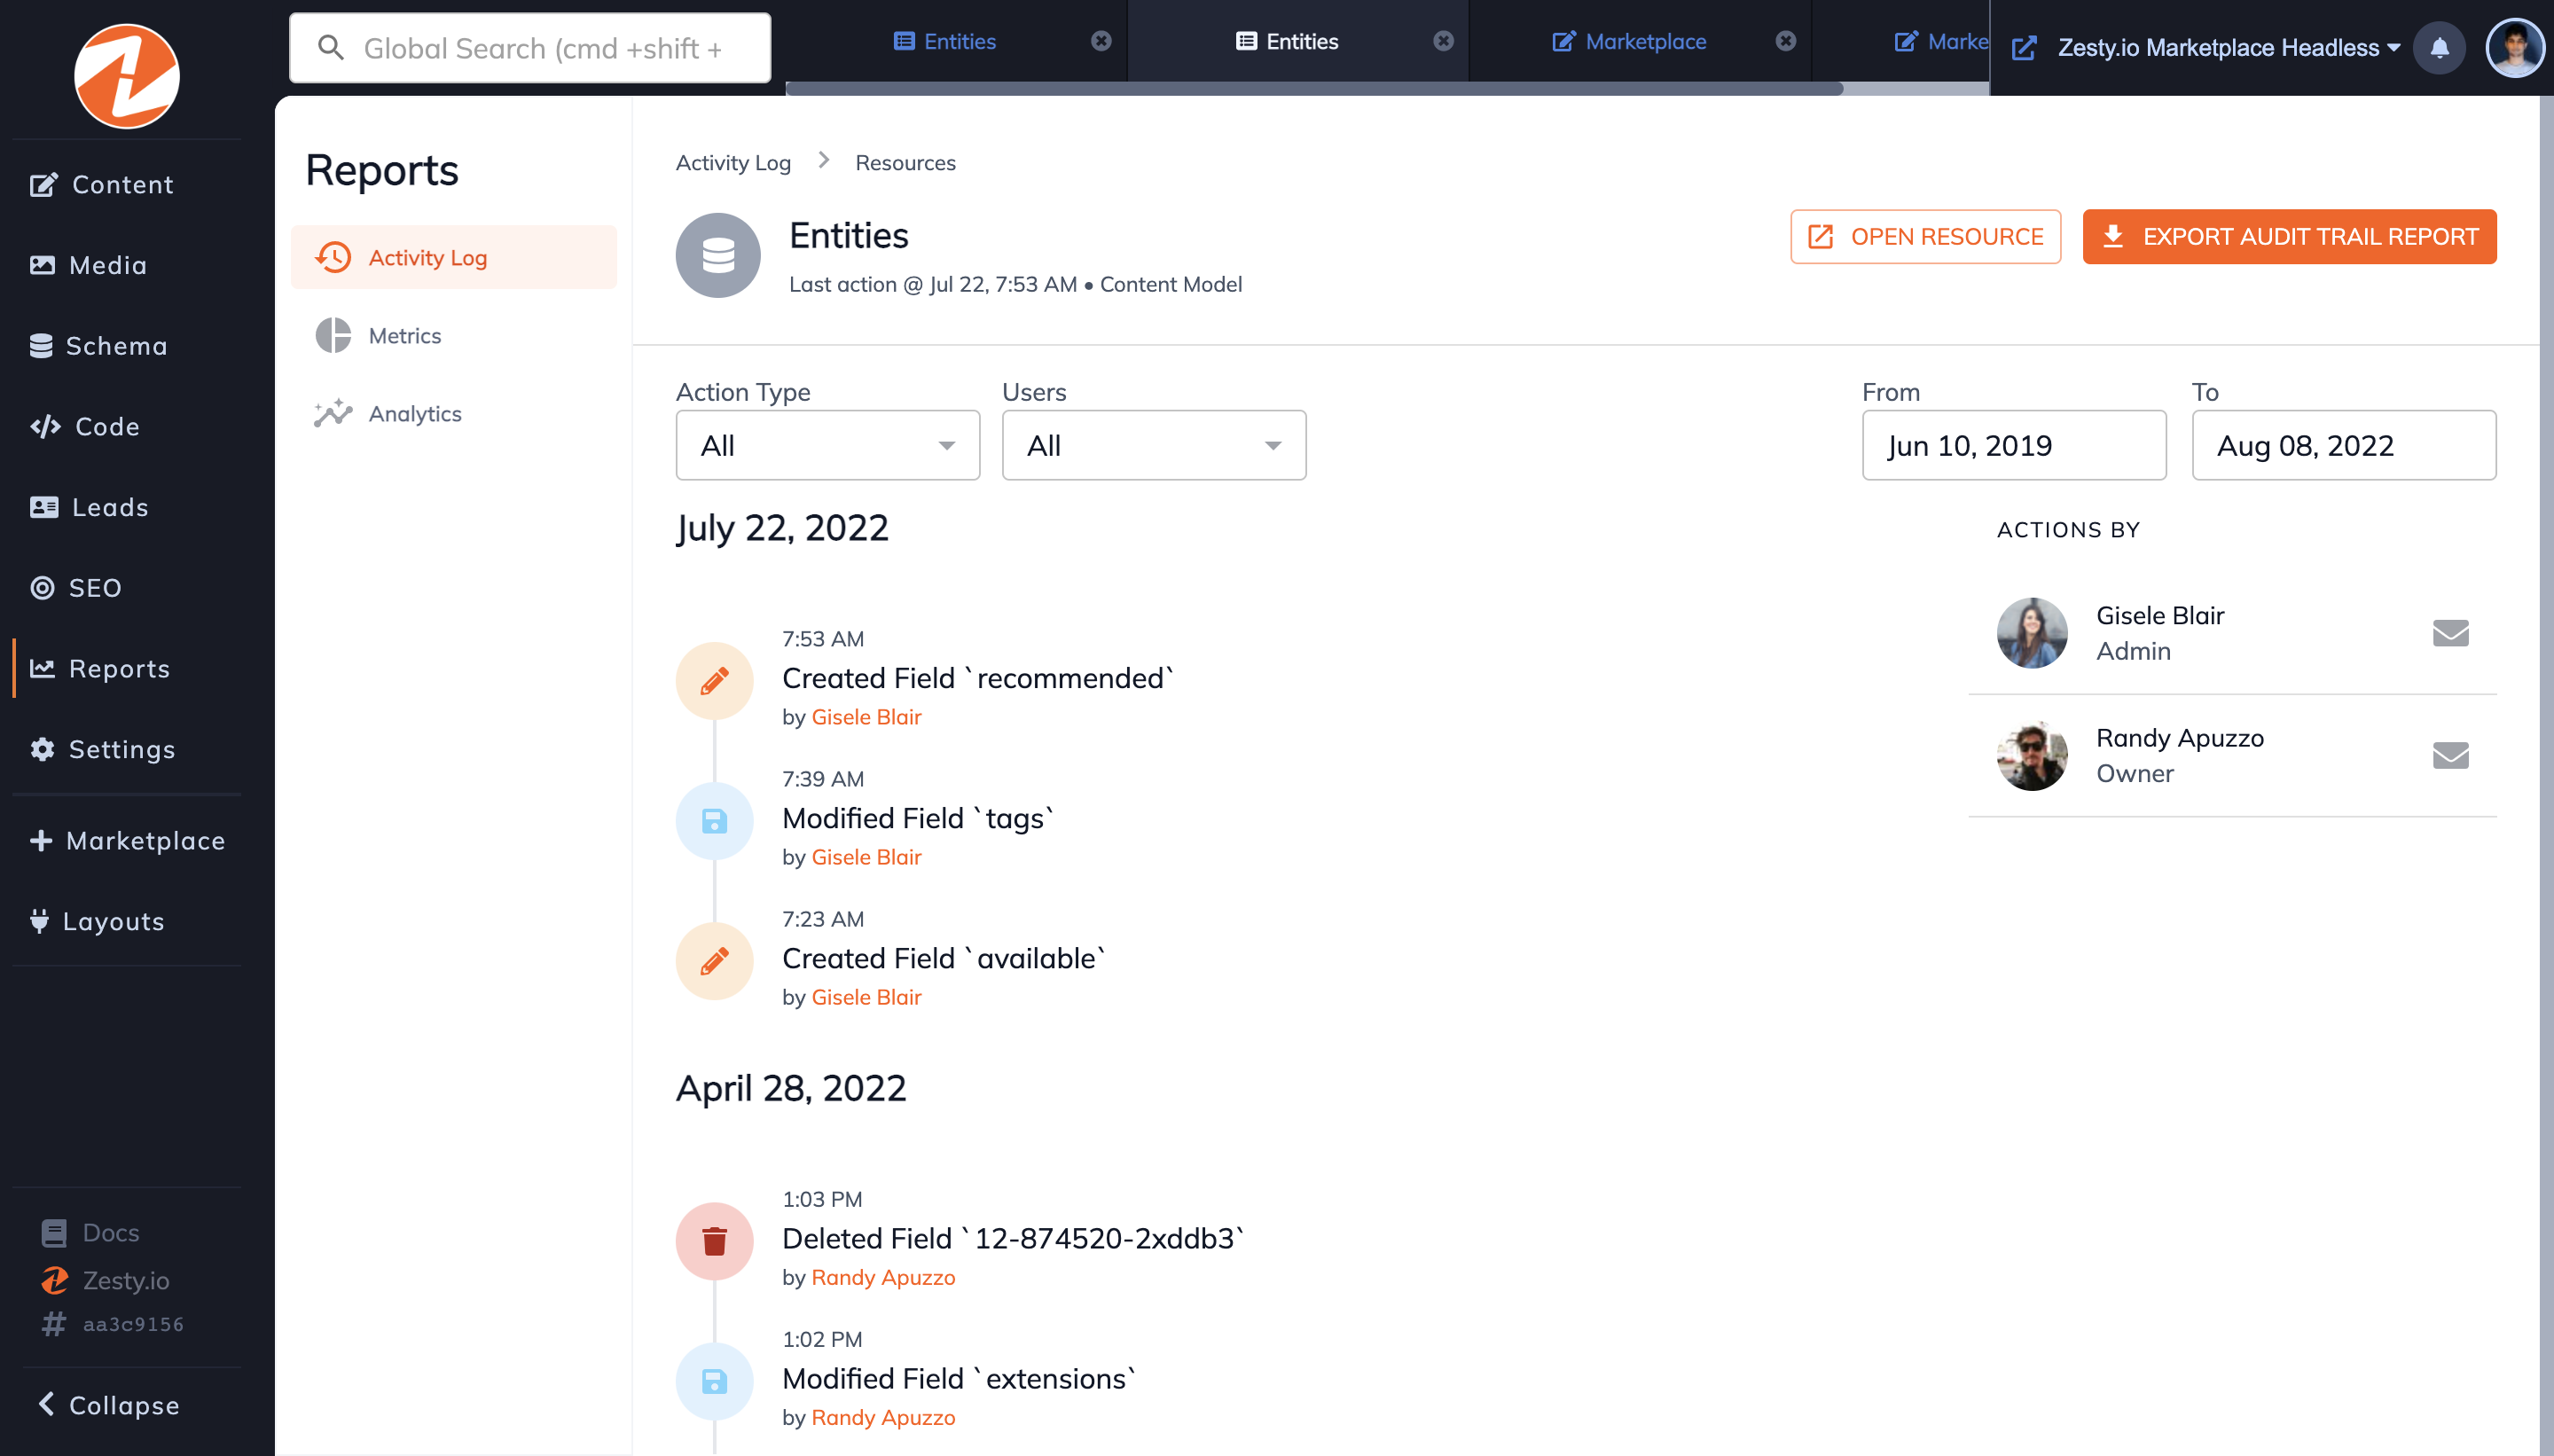
Task: Select Reports in the left sidebar
Action: click(99, 668)
